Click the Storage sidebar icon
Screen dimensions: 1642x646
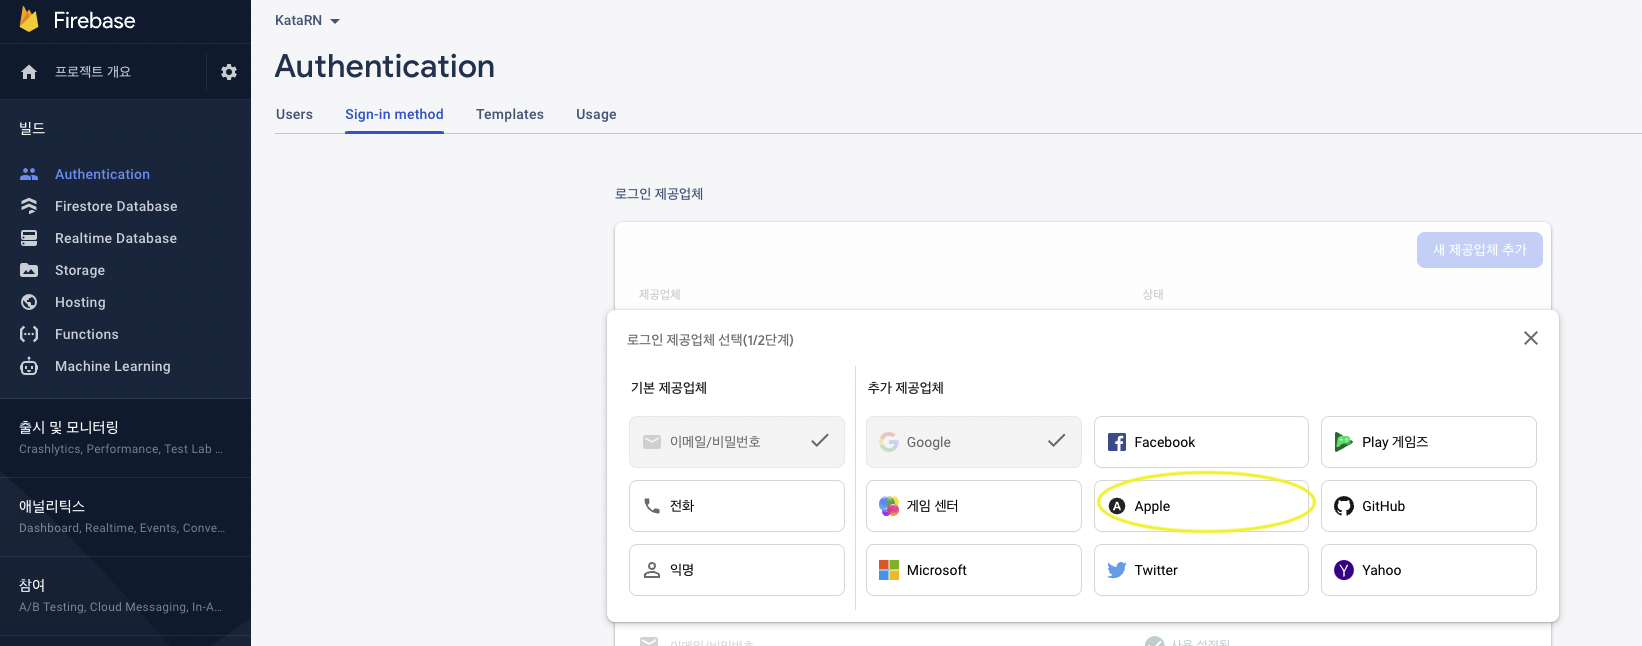(x=29, y=270)
